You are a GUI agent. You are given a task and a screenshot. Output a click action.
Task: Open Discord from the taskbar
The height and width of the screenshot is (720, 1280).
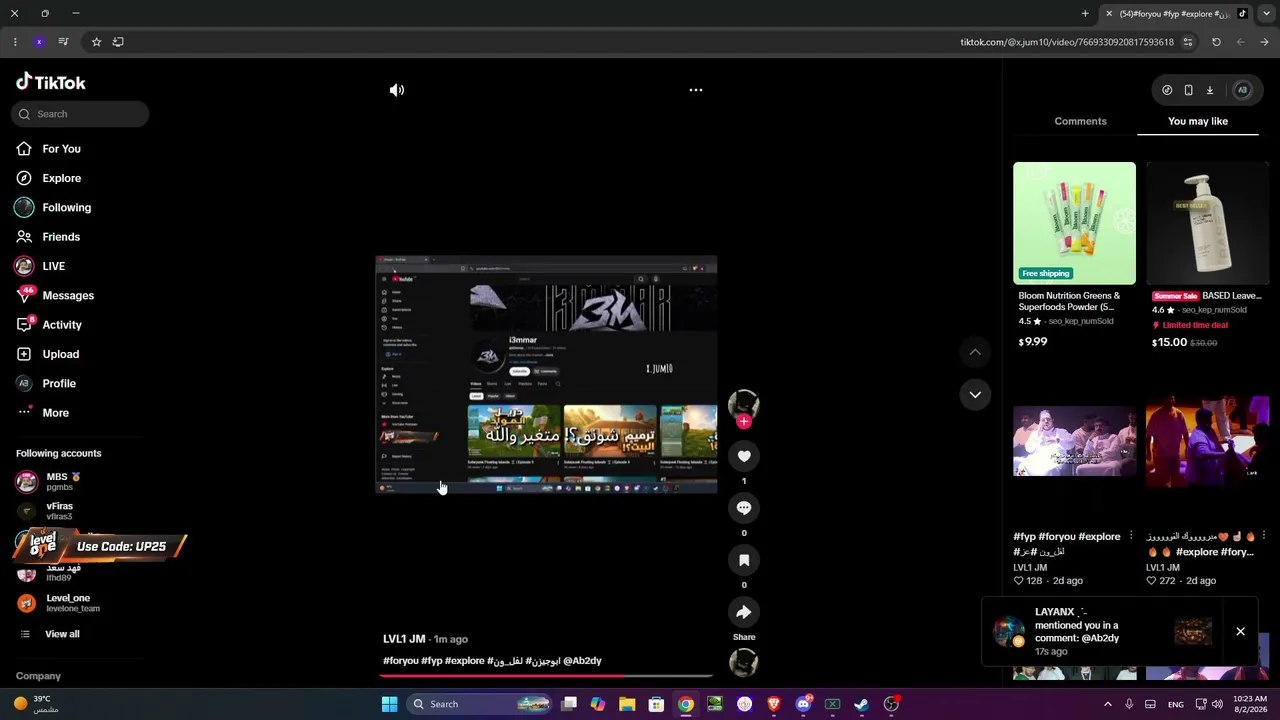tap(803, 704)
